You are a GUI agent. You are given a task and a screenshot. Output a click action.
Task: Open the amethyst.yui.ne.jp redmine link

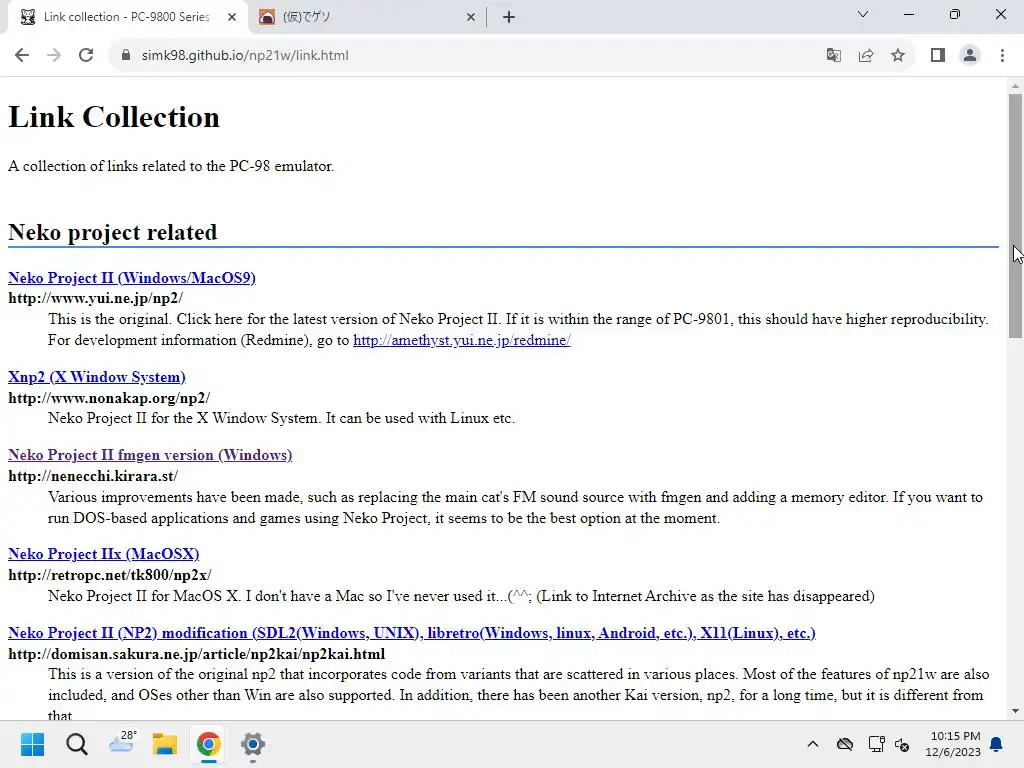coord(462,340)
